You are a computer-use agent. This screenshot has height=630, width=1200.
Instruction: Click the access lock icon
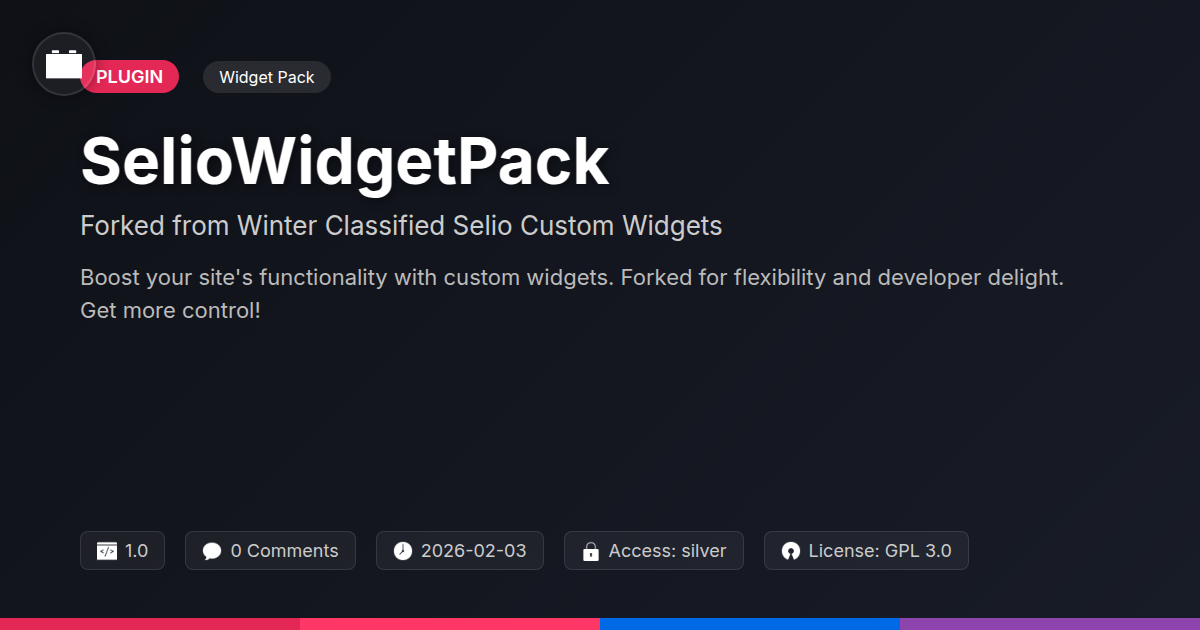(x=591, y=551)
